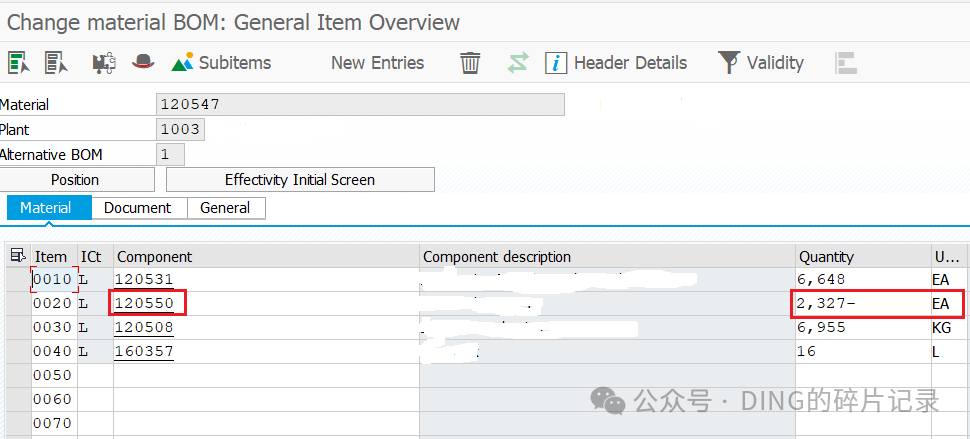This screenshot has height=439, width=970.
Task: Click the green swap arrows icon
Action: click(x=518, y=62)
